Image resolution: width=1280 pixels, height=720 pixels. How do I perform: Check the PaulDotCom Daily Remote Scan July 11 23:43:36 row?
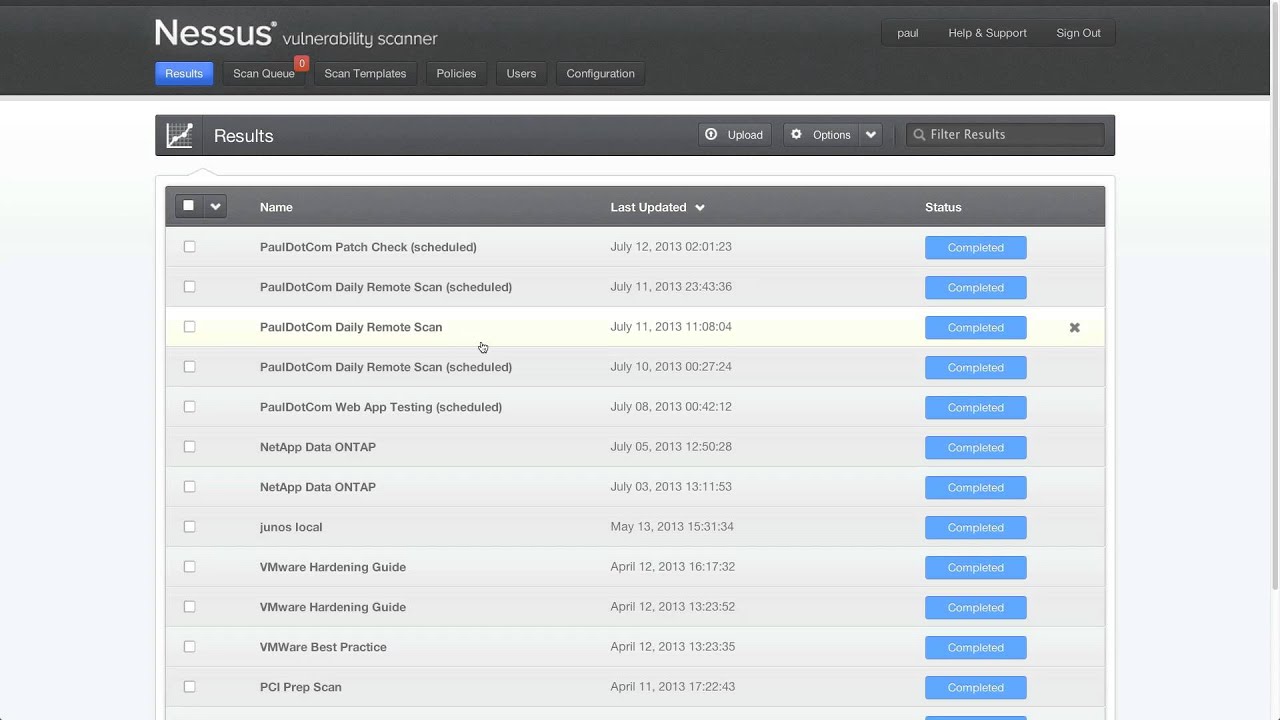coord(189,286)
